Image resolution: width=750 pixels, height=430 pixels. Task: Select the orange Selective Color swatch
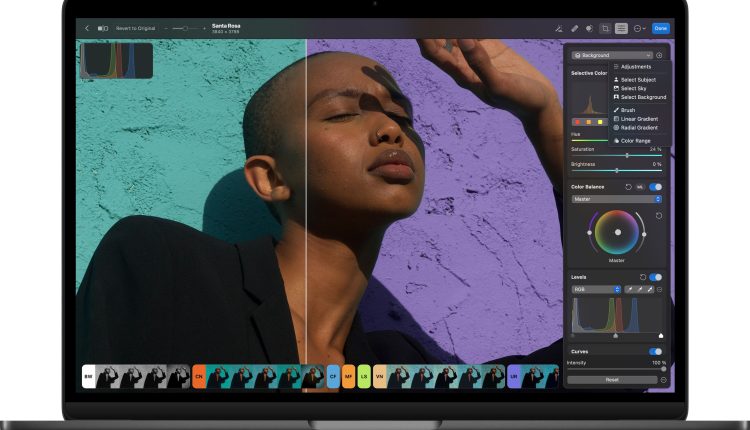(588, 122)
